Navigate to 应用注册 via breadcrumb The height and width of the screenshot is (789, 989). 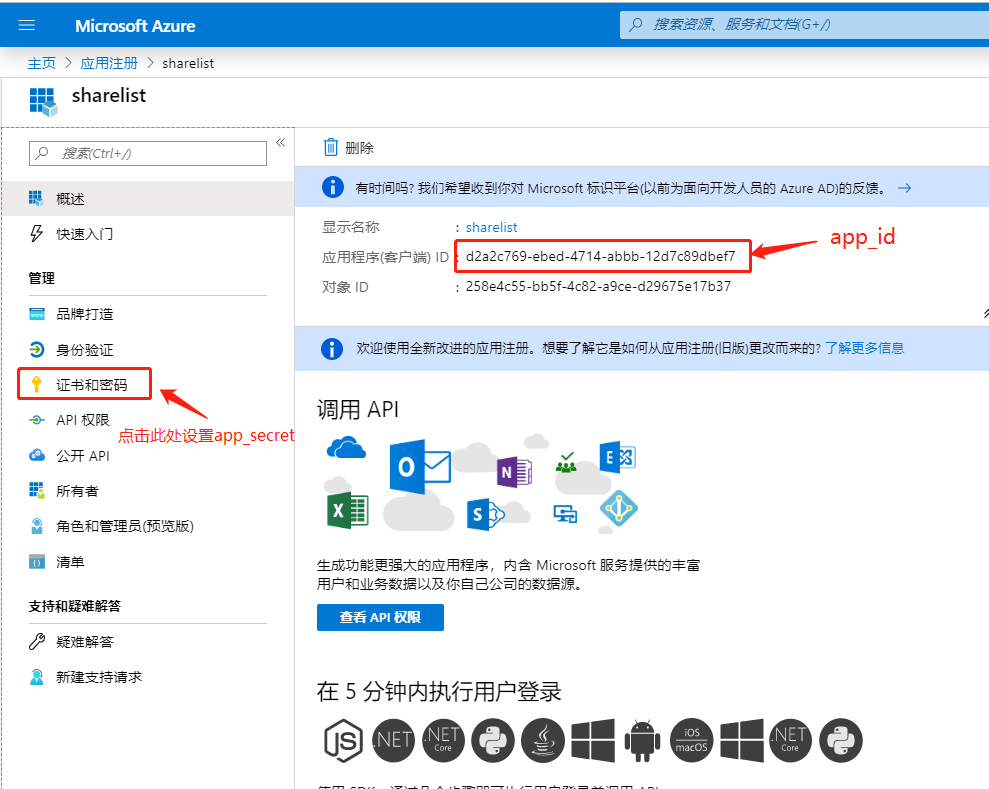click(108, 62)
